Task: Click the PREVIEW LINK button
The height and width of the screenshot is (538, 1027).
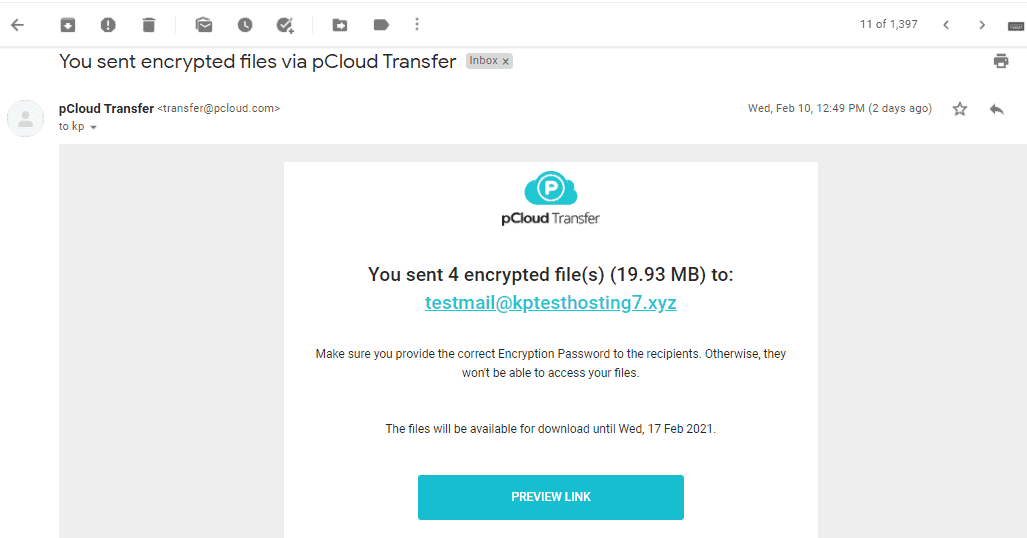Action: pos(550,497)
